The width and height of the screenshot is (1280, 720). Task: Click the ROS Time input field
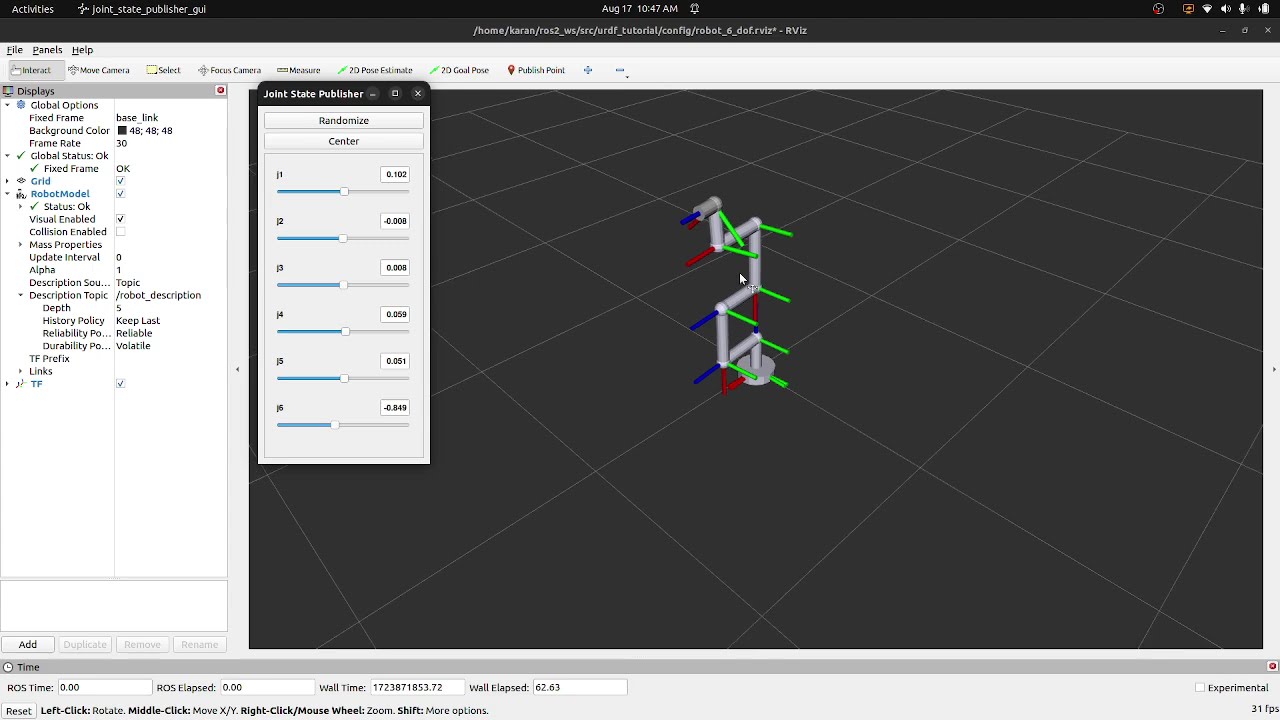104,688
